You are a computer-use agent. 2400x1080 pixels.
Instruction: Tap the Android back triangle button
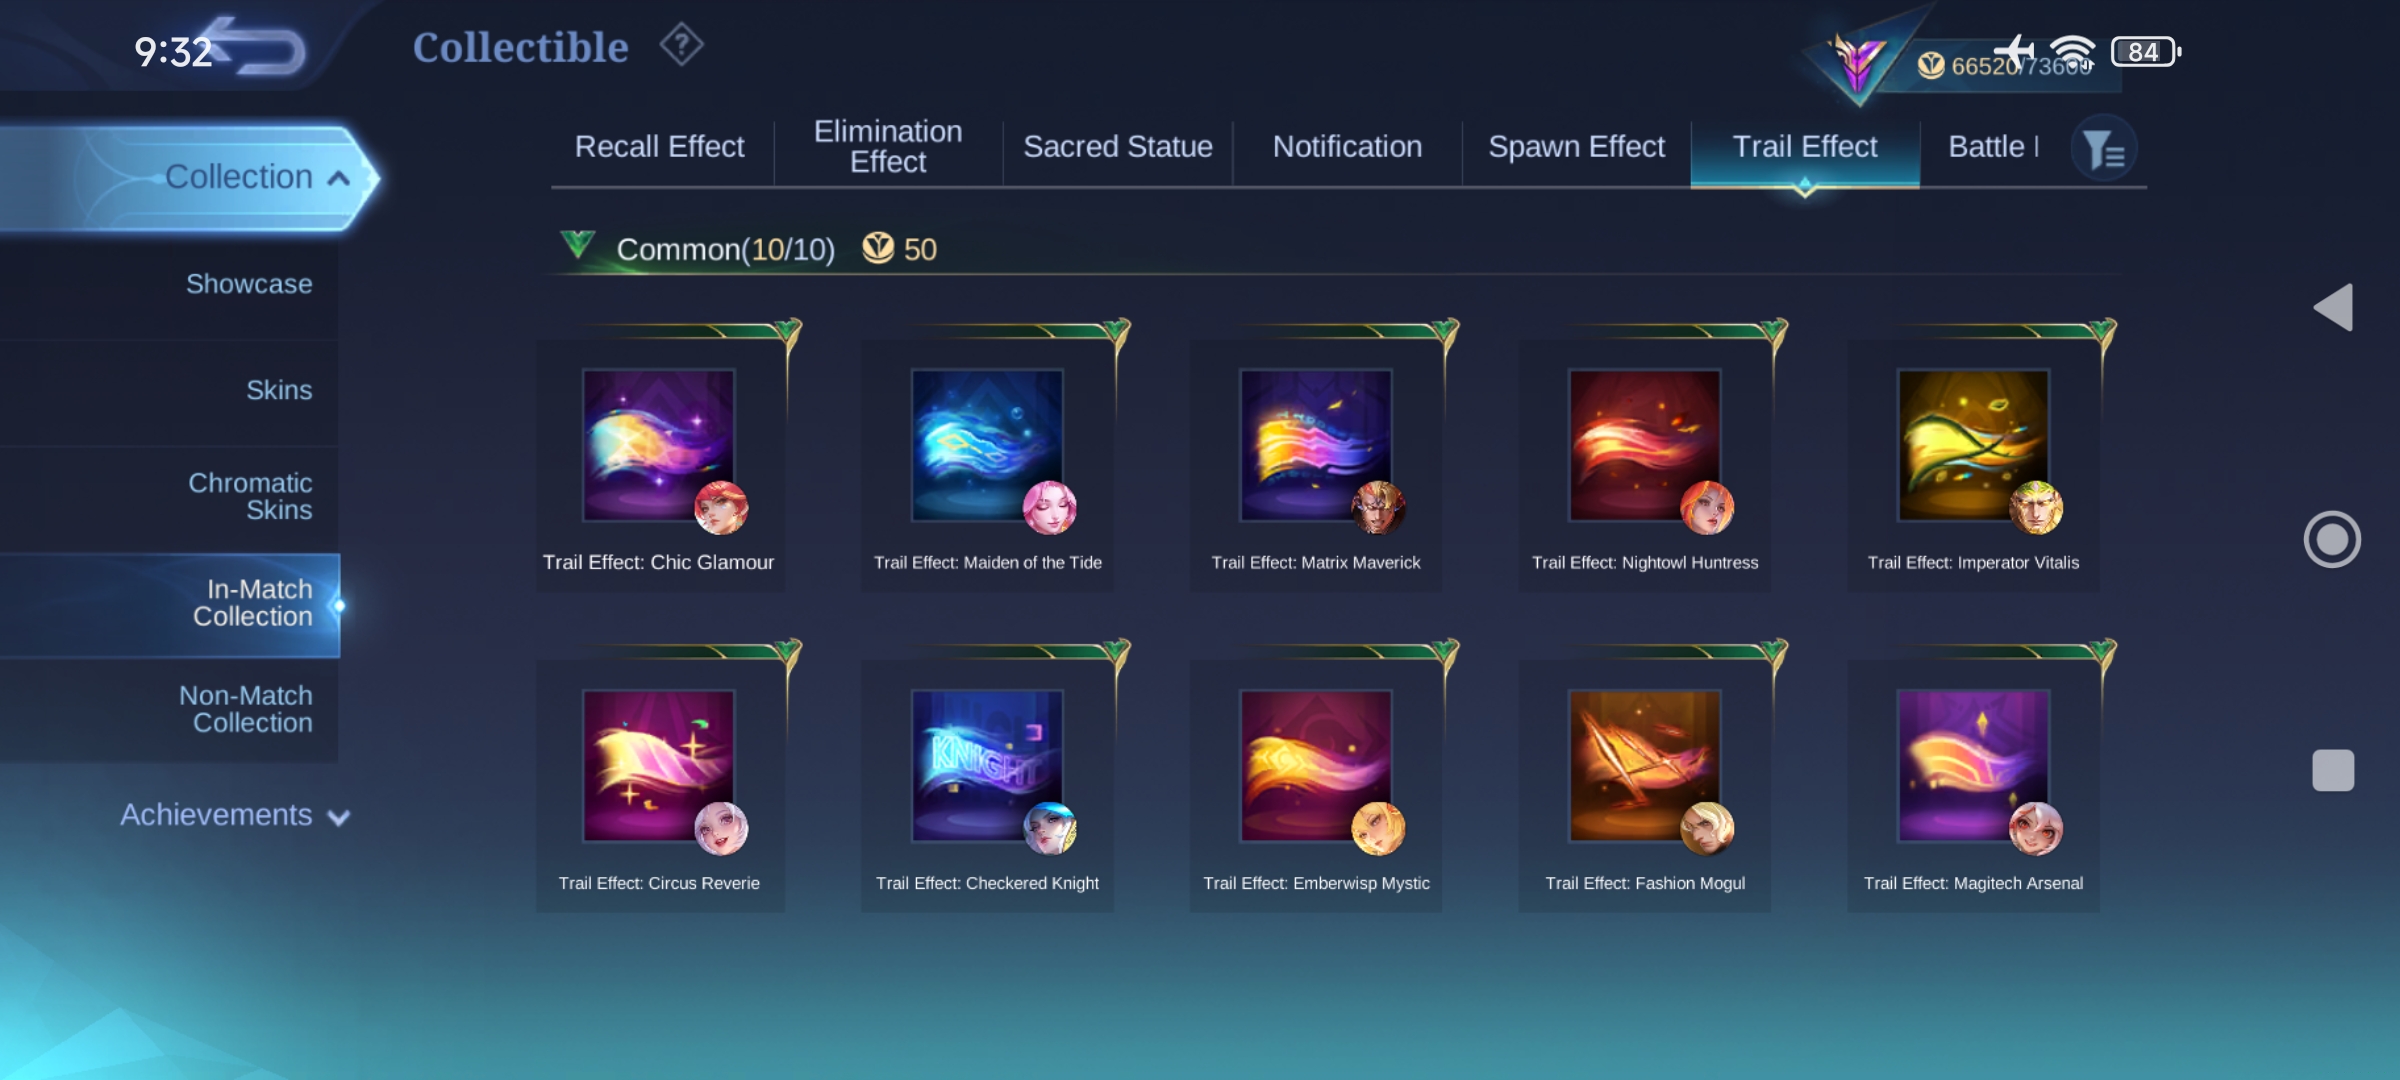tap(2333, 307)
